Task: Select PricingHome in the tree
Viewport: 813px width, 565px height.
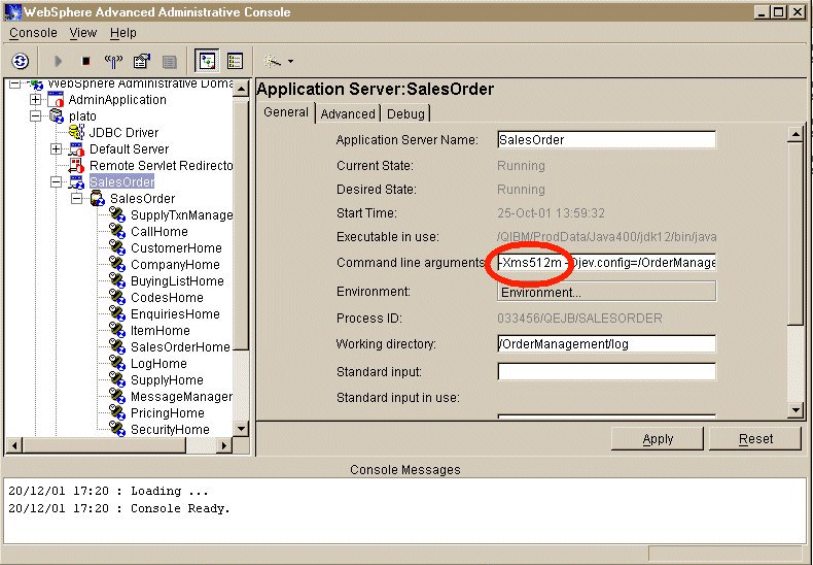Action: pyautogui.click(x=167, y=413)
